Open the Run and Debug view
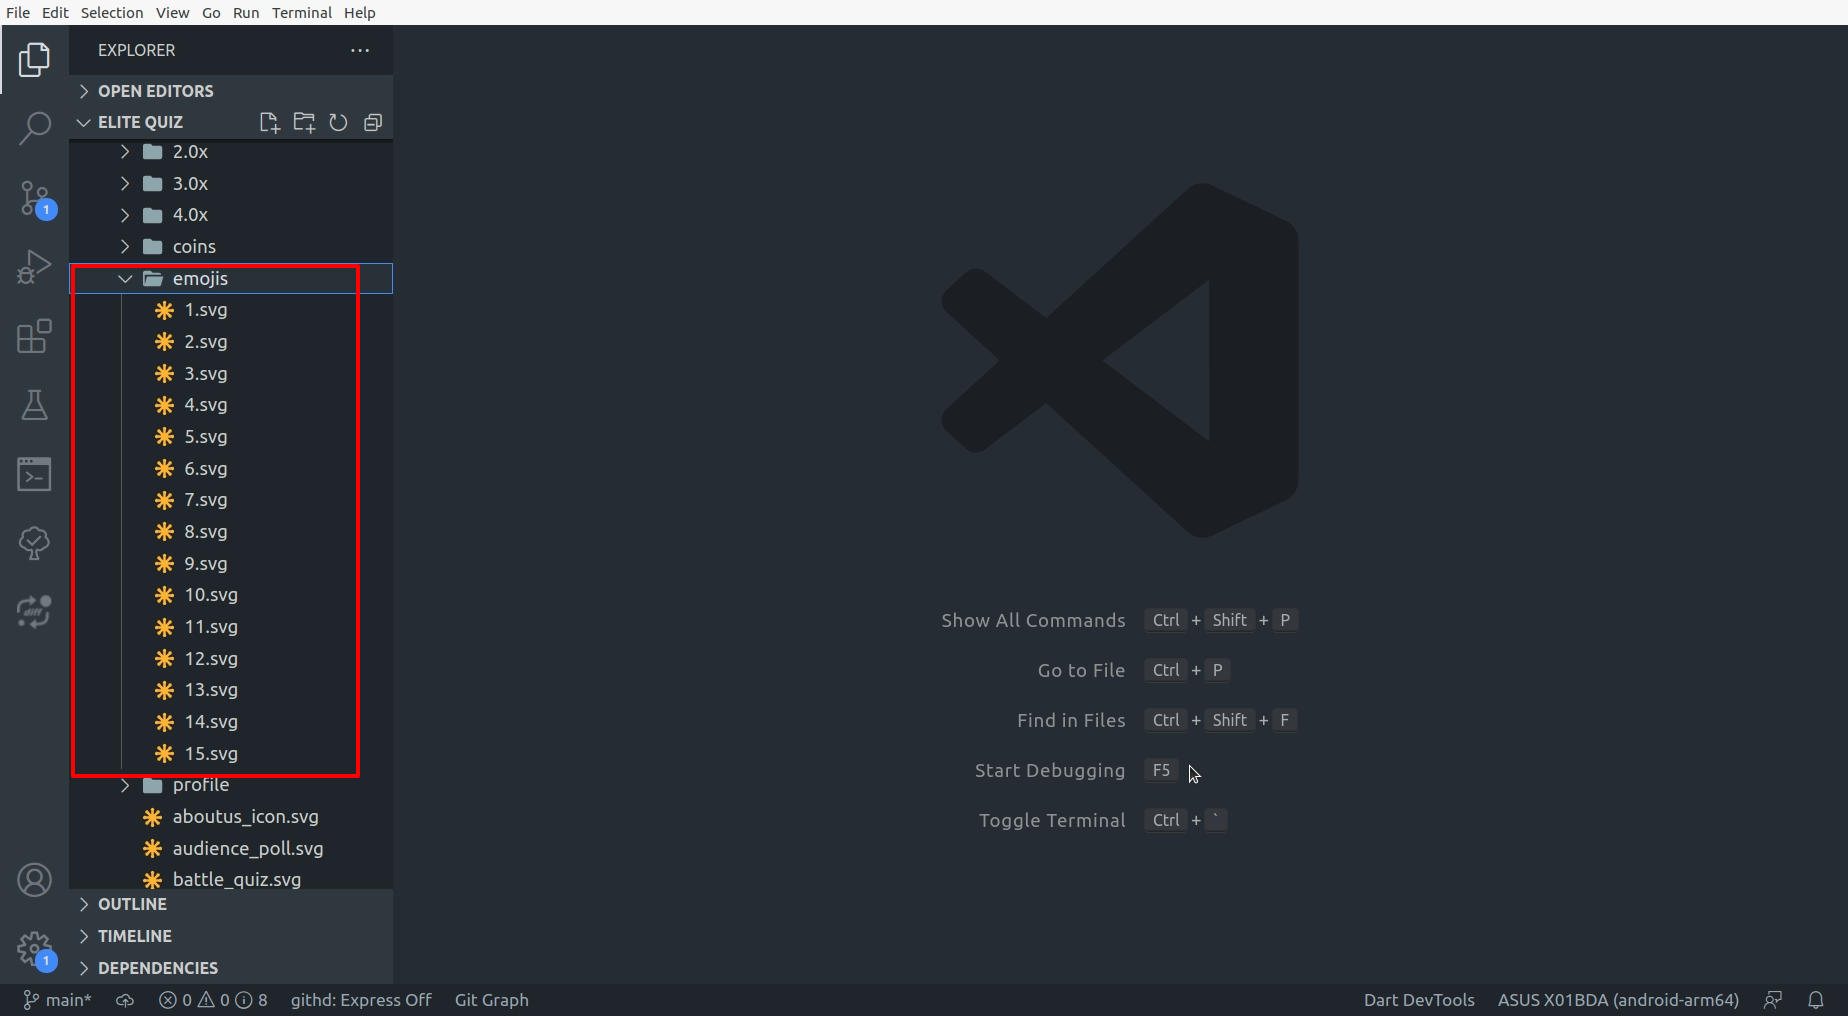The width and height of the screenshot is (1848, 1016). click(34, 267)
